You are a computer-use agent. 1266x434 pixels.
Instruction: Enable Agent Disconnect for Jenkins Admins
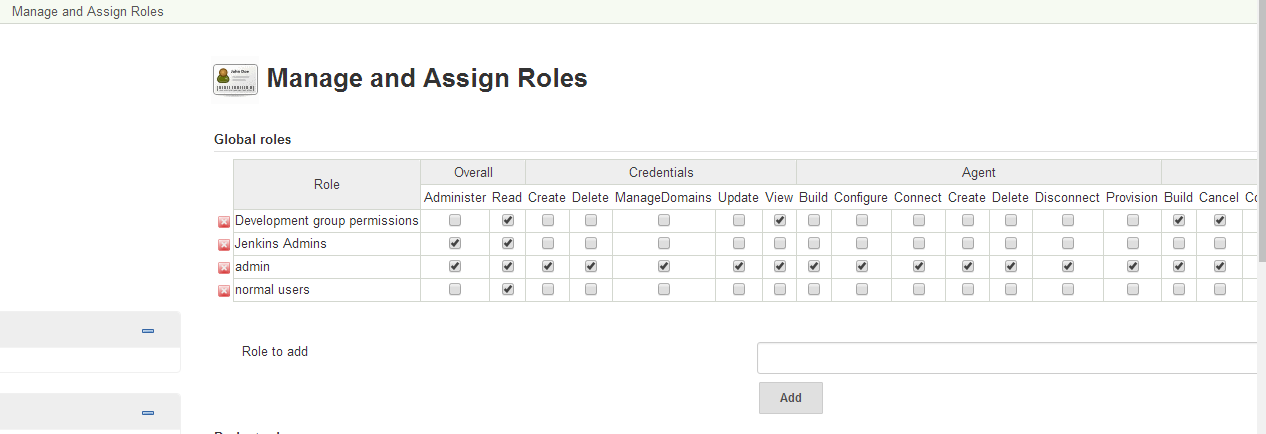tap(1068, 243)
